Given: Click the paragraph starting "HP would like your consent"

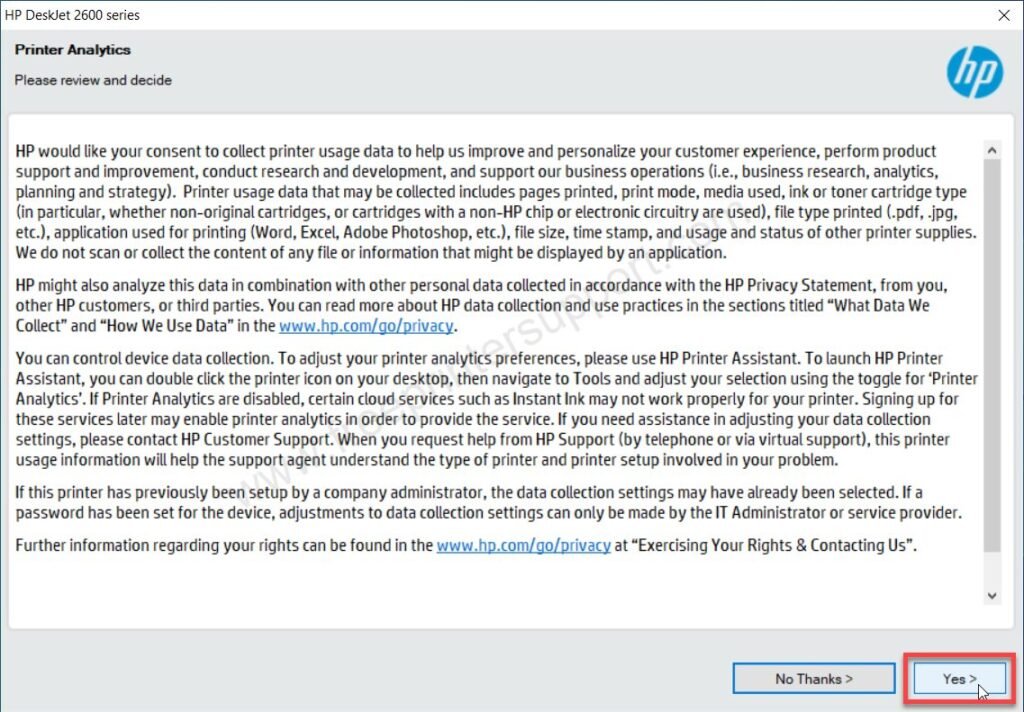Looking at the screenshot, I should pyautogui.click(x=496, y=202).
